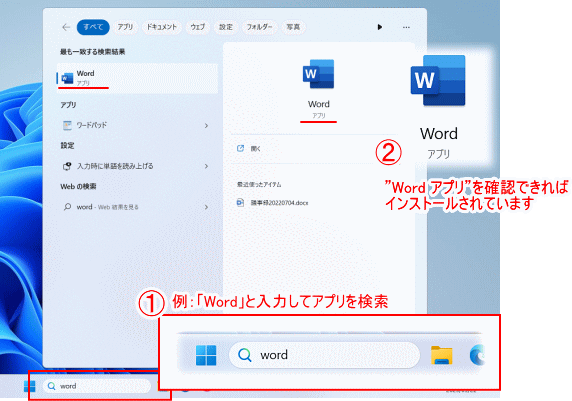The height and width of the screenshot is (401, 572).
Task: Open the recent file 20220704.docx
Action: (273, 203)
